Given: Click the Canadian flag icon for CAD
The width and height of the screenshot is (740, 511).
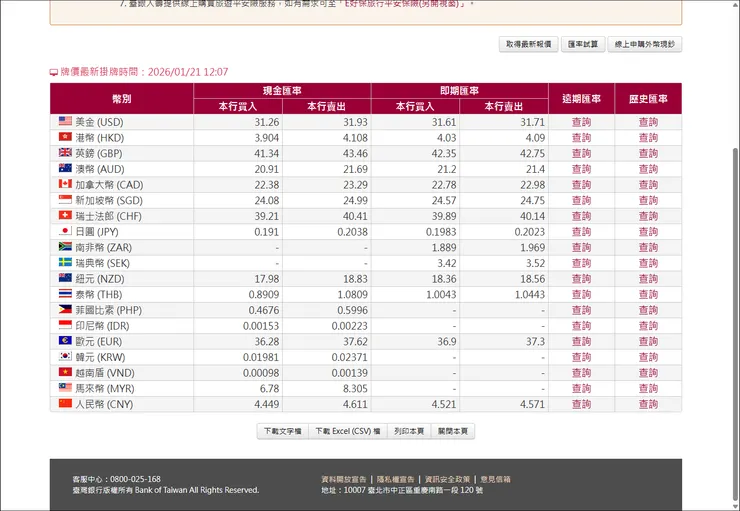Looking at the screenshot, I should click(x=65, y=184).
